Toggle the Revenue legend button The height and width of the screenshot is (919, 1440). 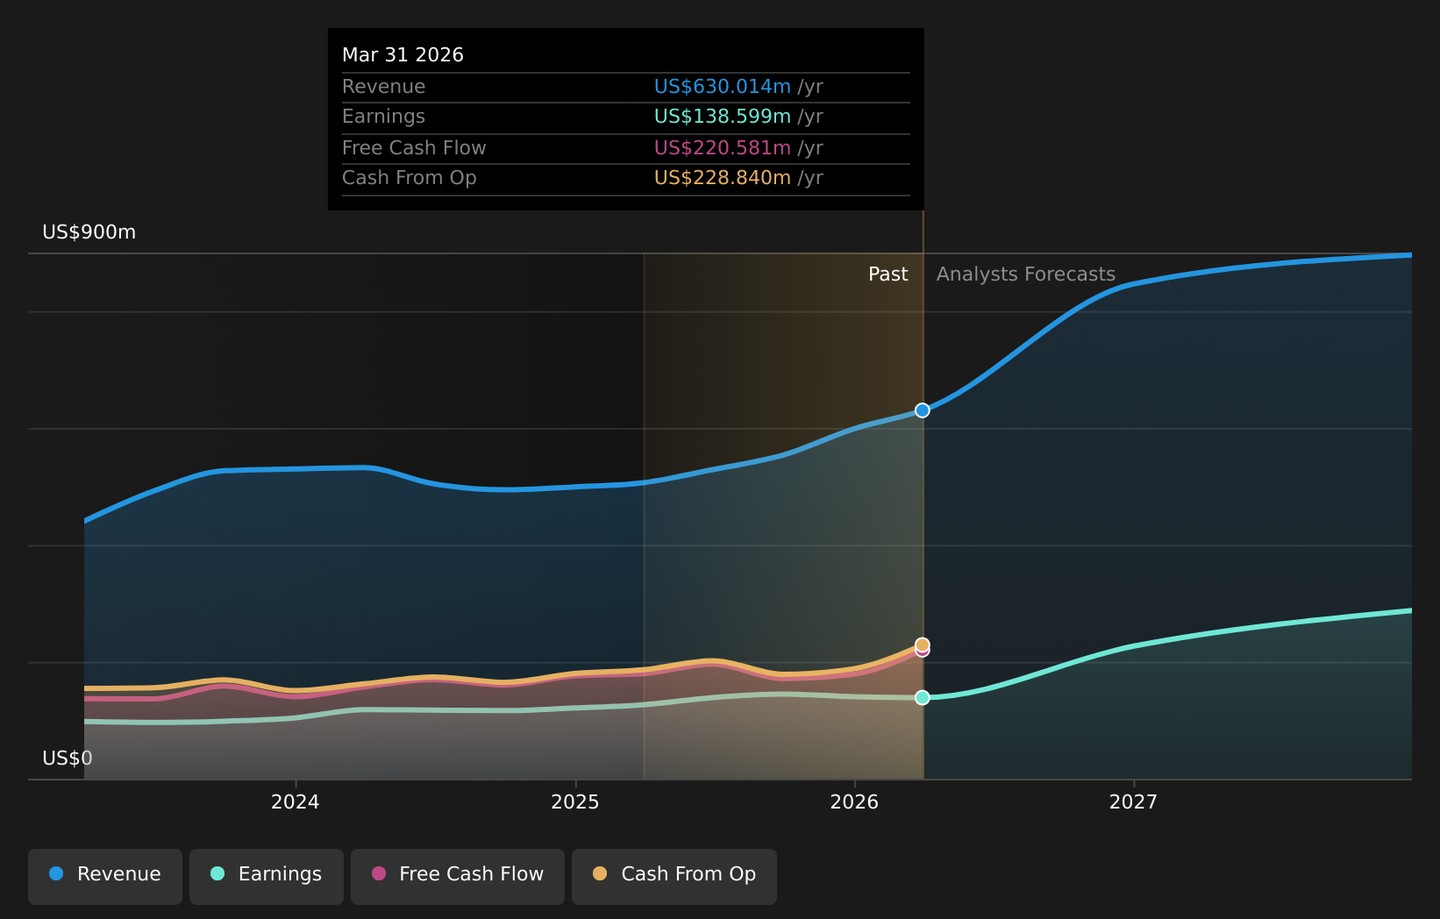coord(105,876)
